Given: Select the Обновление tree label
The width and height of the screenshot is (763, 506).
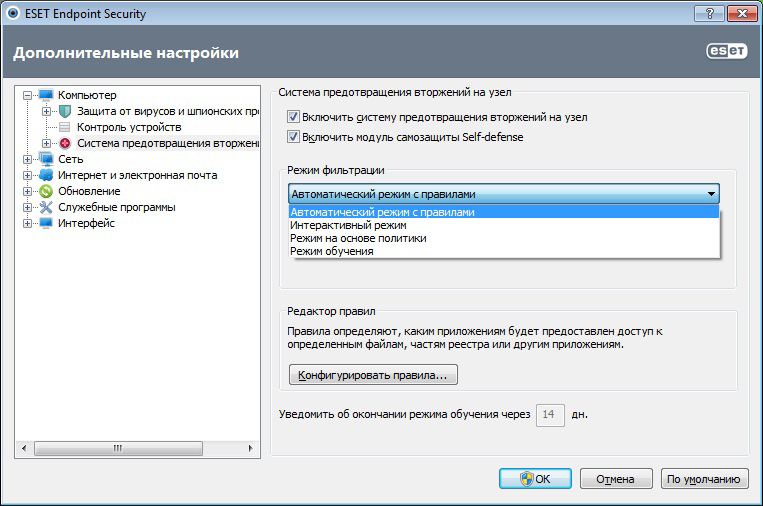Looking at the screenshot, I should click(x=89, y=191).
